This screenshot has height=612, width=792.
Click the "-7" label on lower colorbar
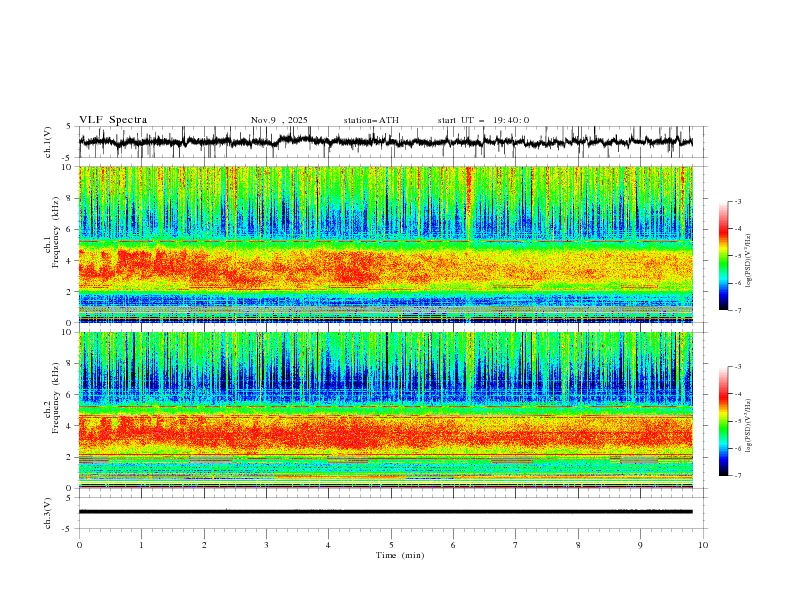[738, 476]
